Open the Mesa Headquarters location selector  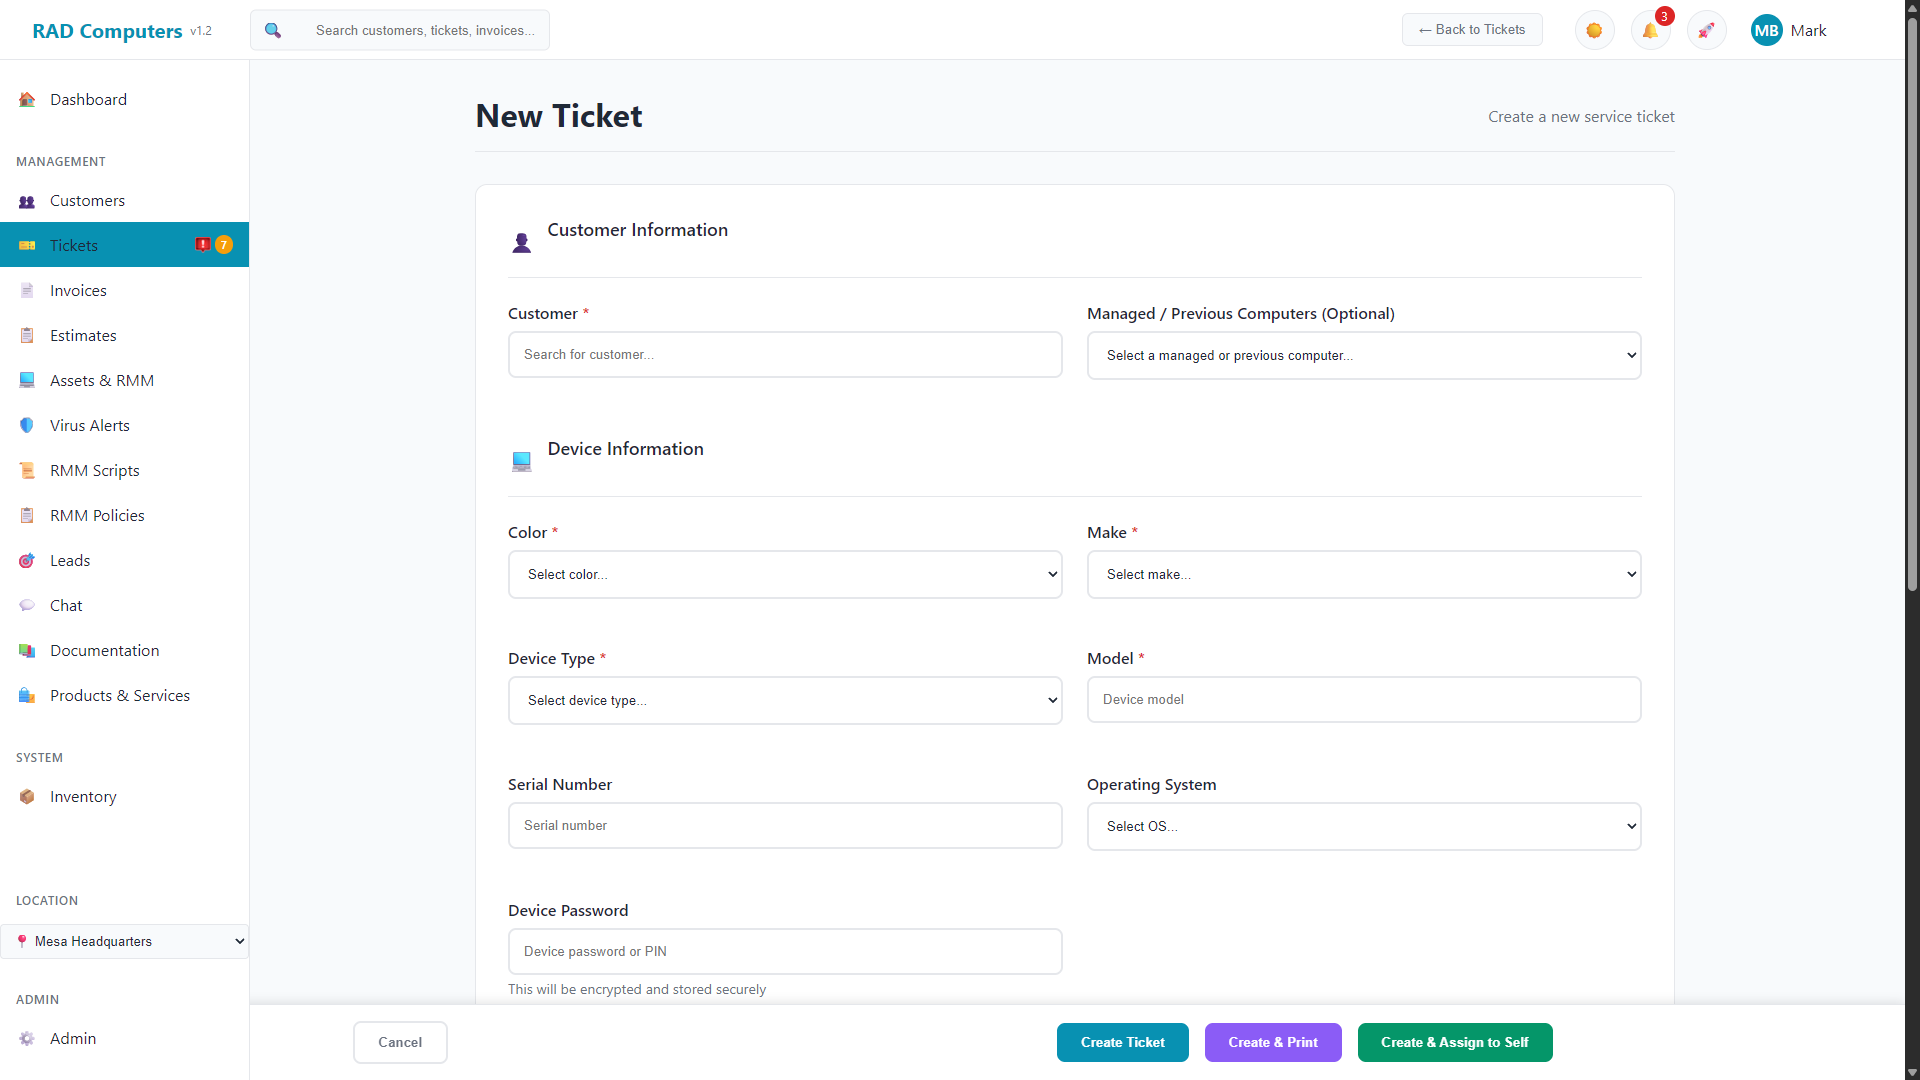coord(124,941)
